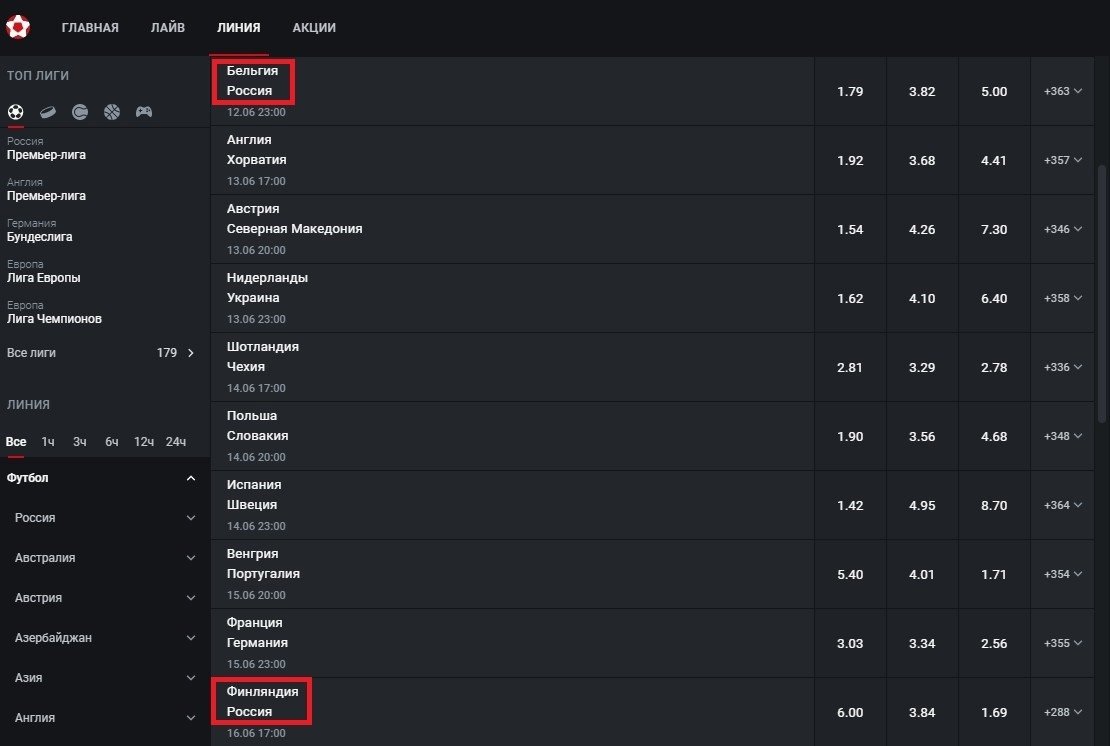
Task: Select the hockey puck sport icon
Action: (47, 112)
